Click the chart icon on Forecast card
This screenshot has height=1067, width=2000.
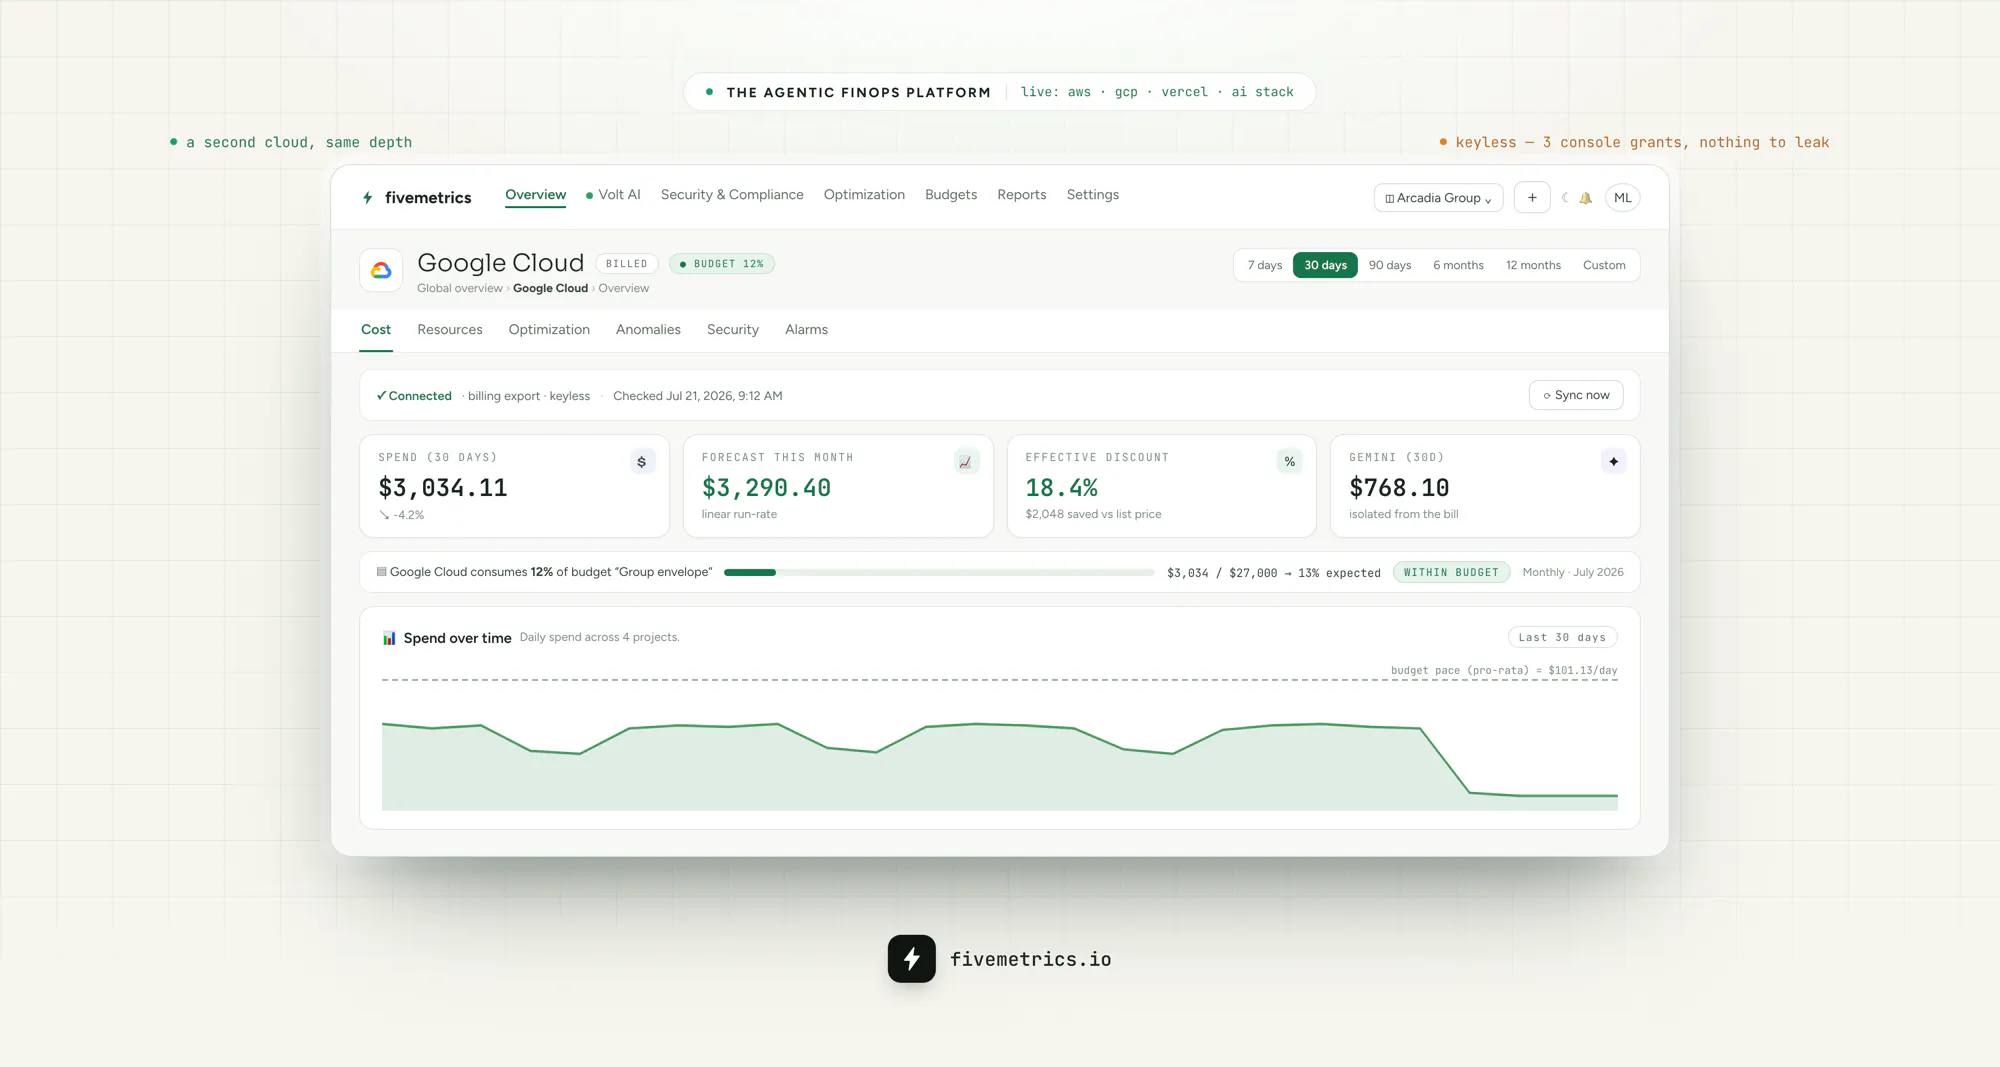[x=965, y=462]
